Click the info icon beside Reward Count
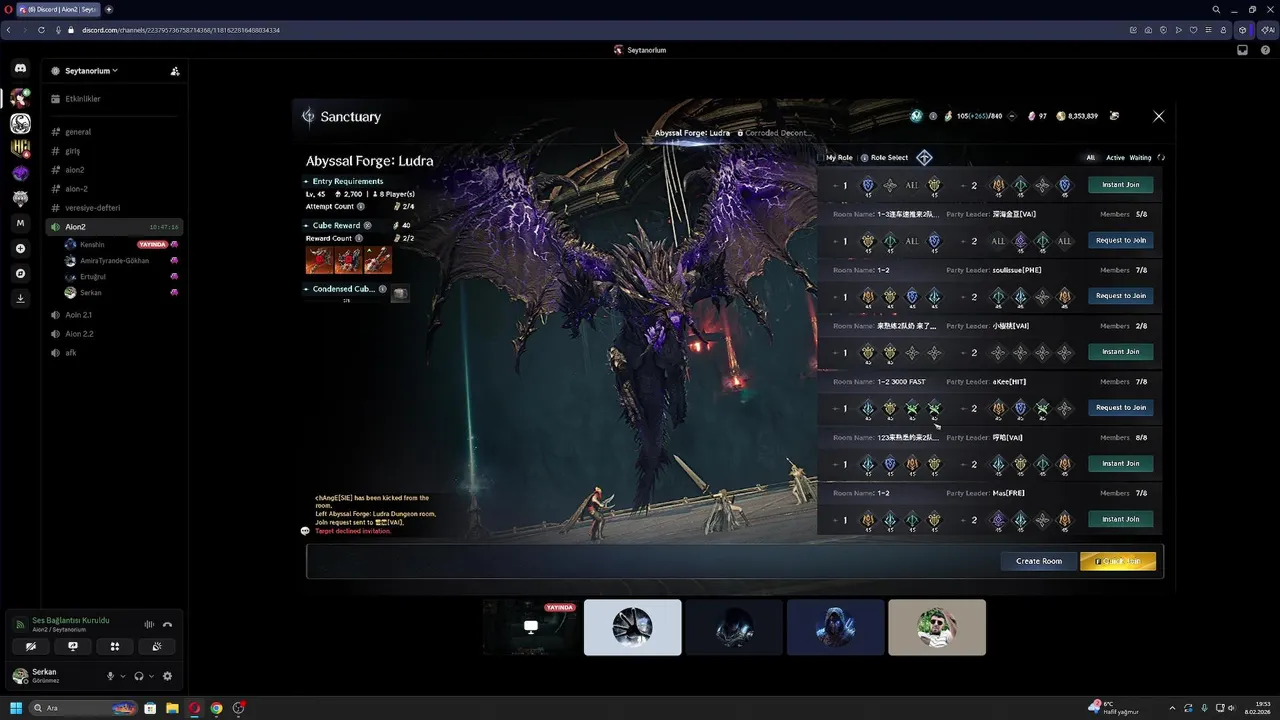Screen dimensions: 1280x720 tap(359, 238)
